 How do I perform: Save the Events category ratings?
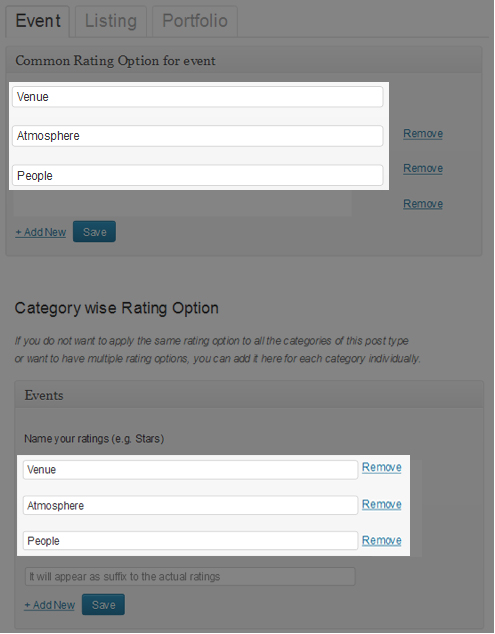103,605
